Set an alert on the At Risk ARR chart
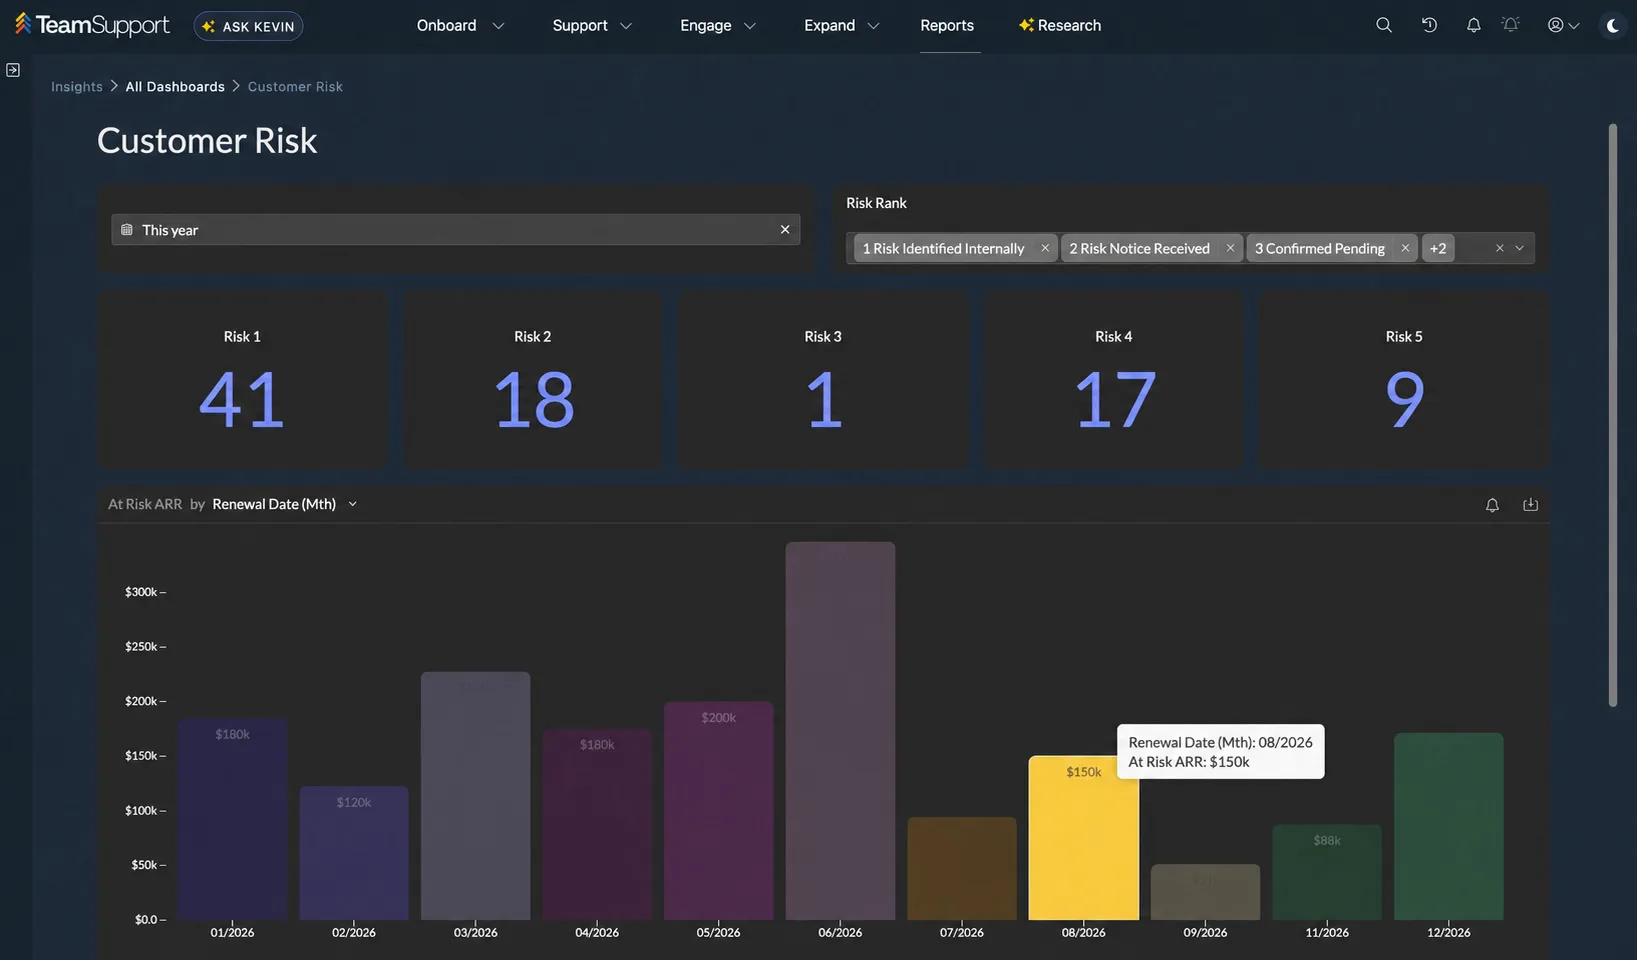 (x=1492, y=505)
